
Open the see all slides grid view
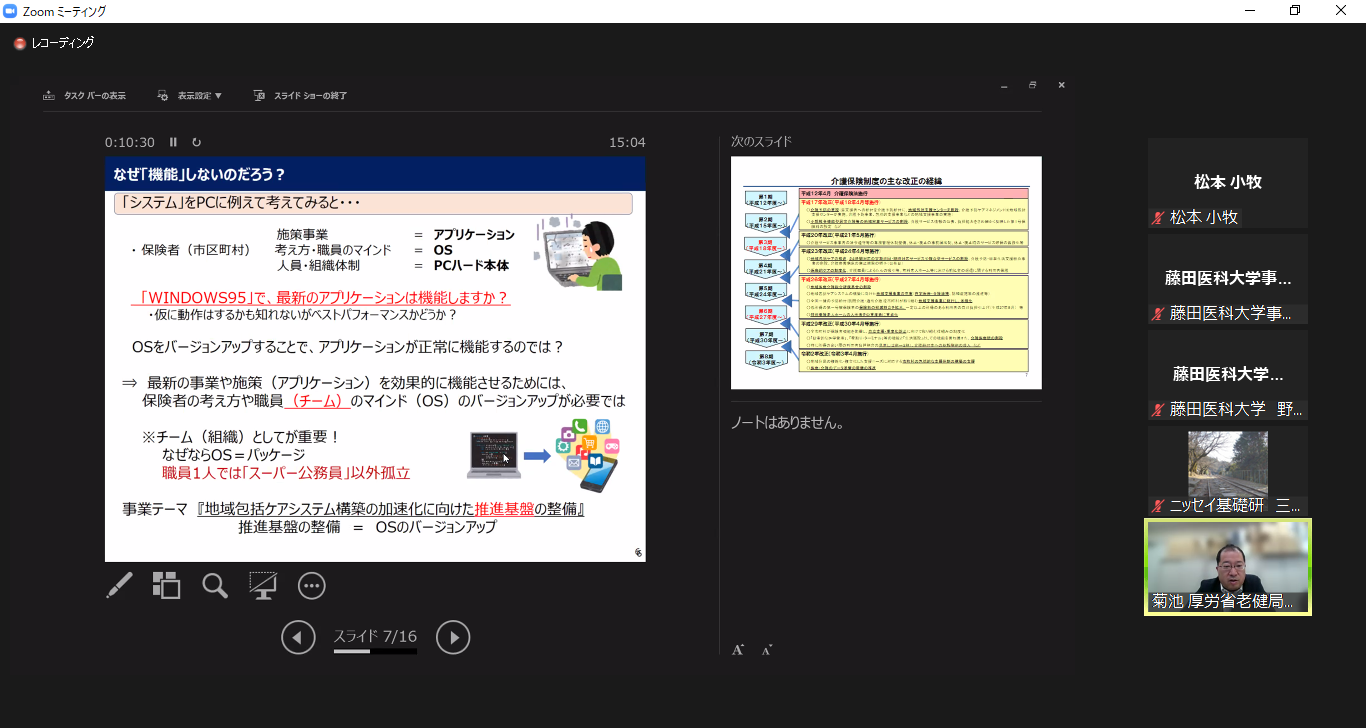pos(166,586)
